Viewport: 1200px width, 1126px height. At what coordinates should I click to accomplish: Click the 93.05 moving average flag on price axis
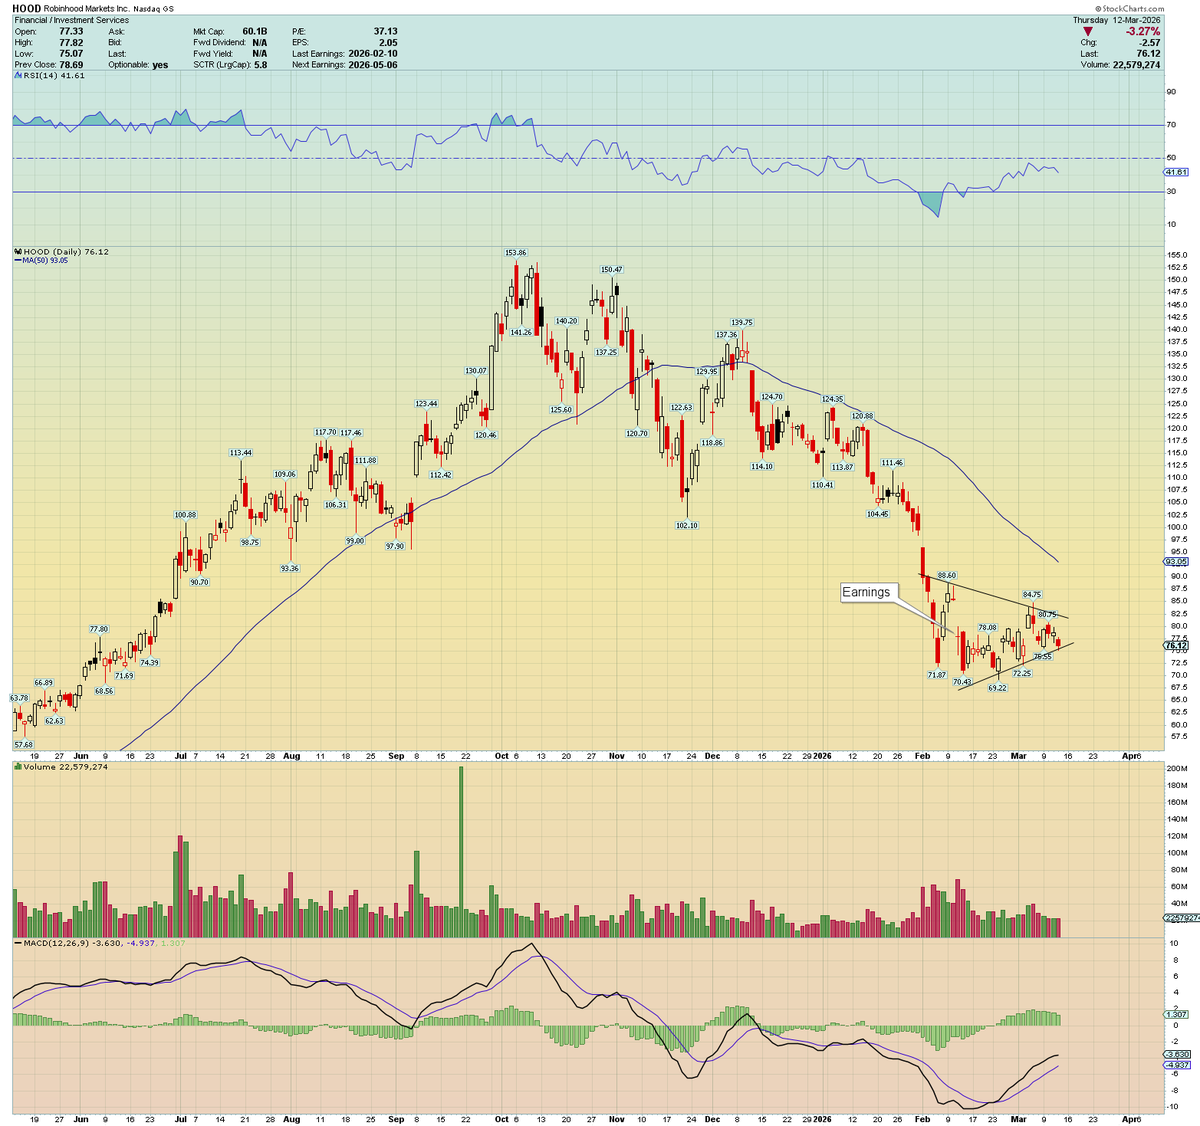tap(1175, 561)
